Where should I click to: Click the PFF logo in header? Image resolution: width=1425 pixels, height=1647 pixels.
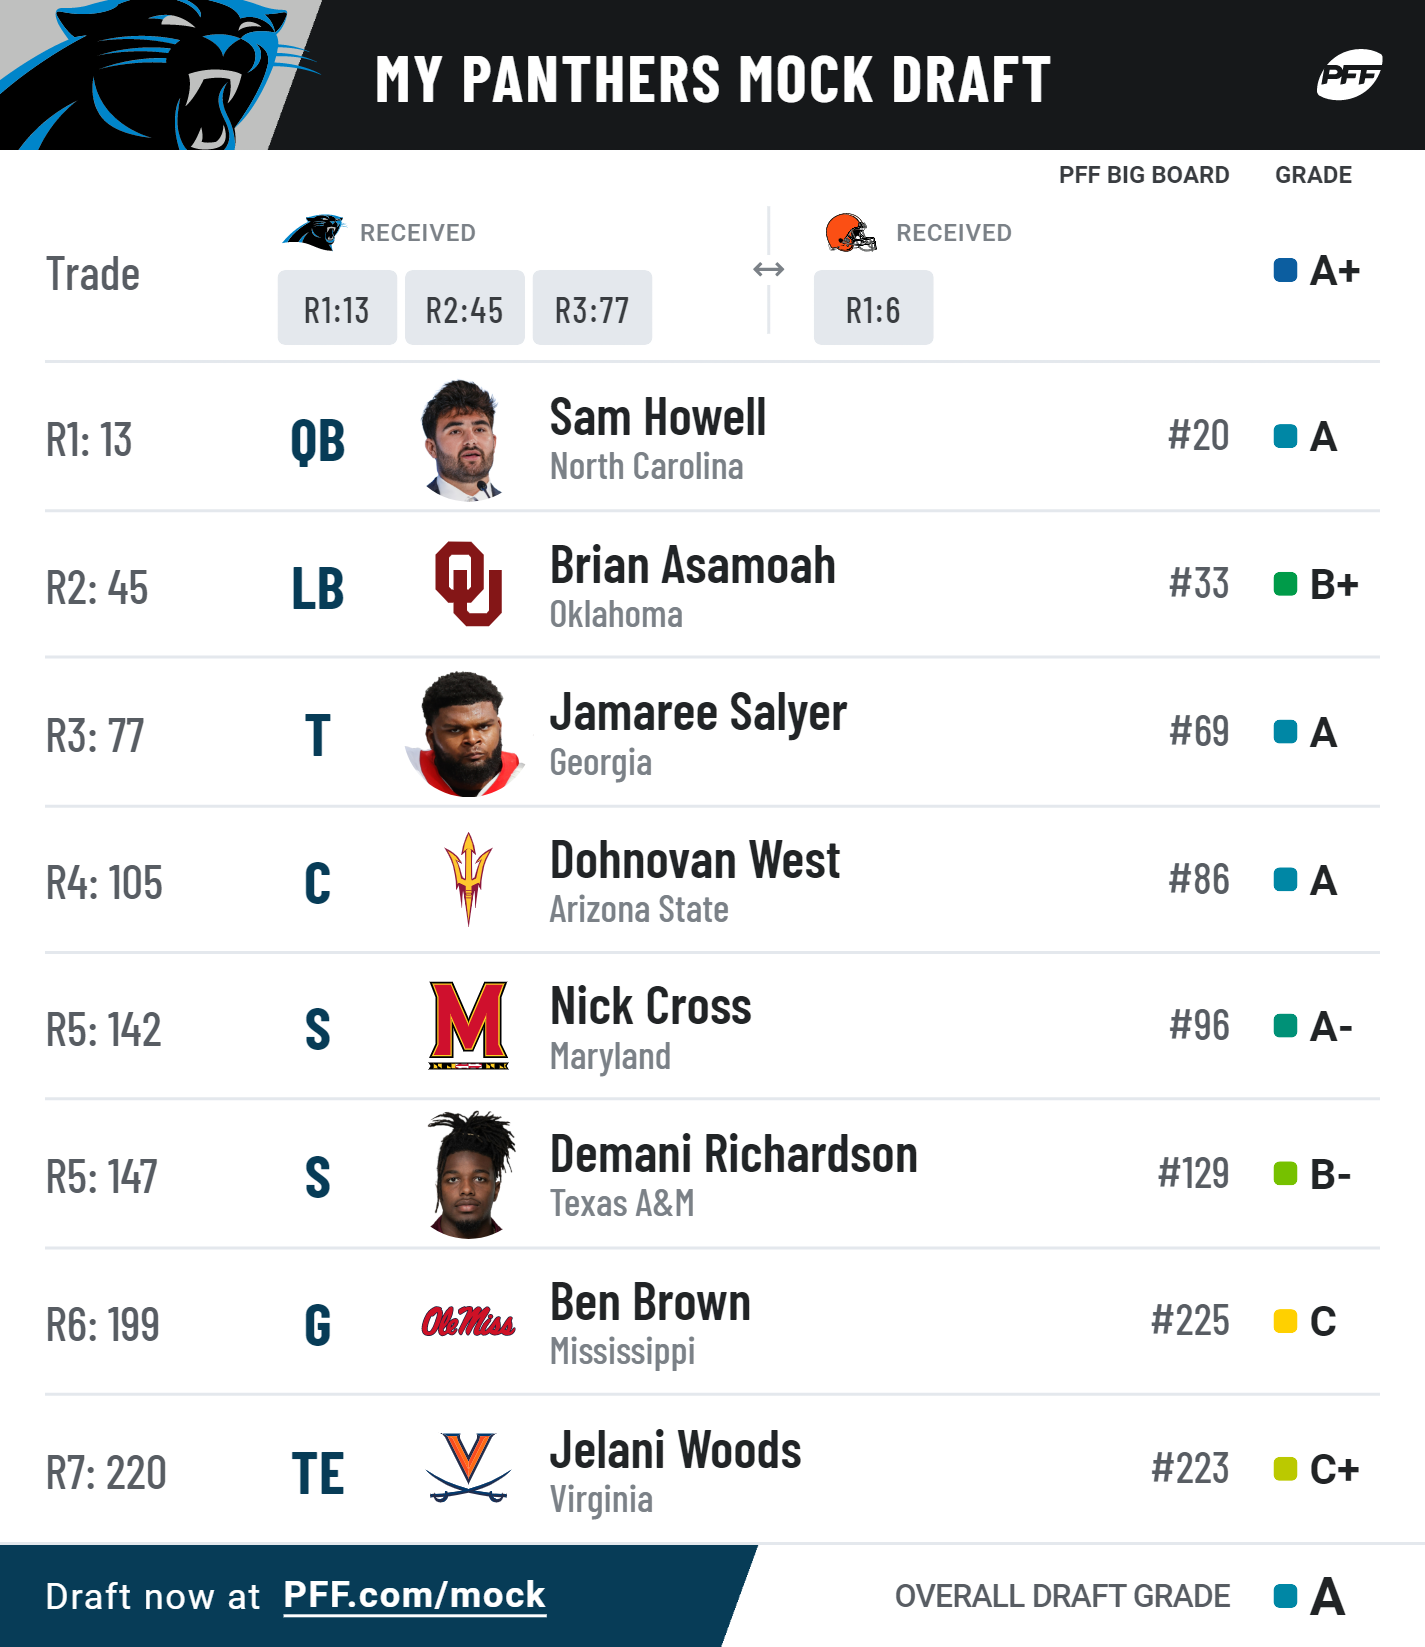(x=1349, y=75)
